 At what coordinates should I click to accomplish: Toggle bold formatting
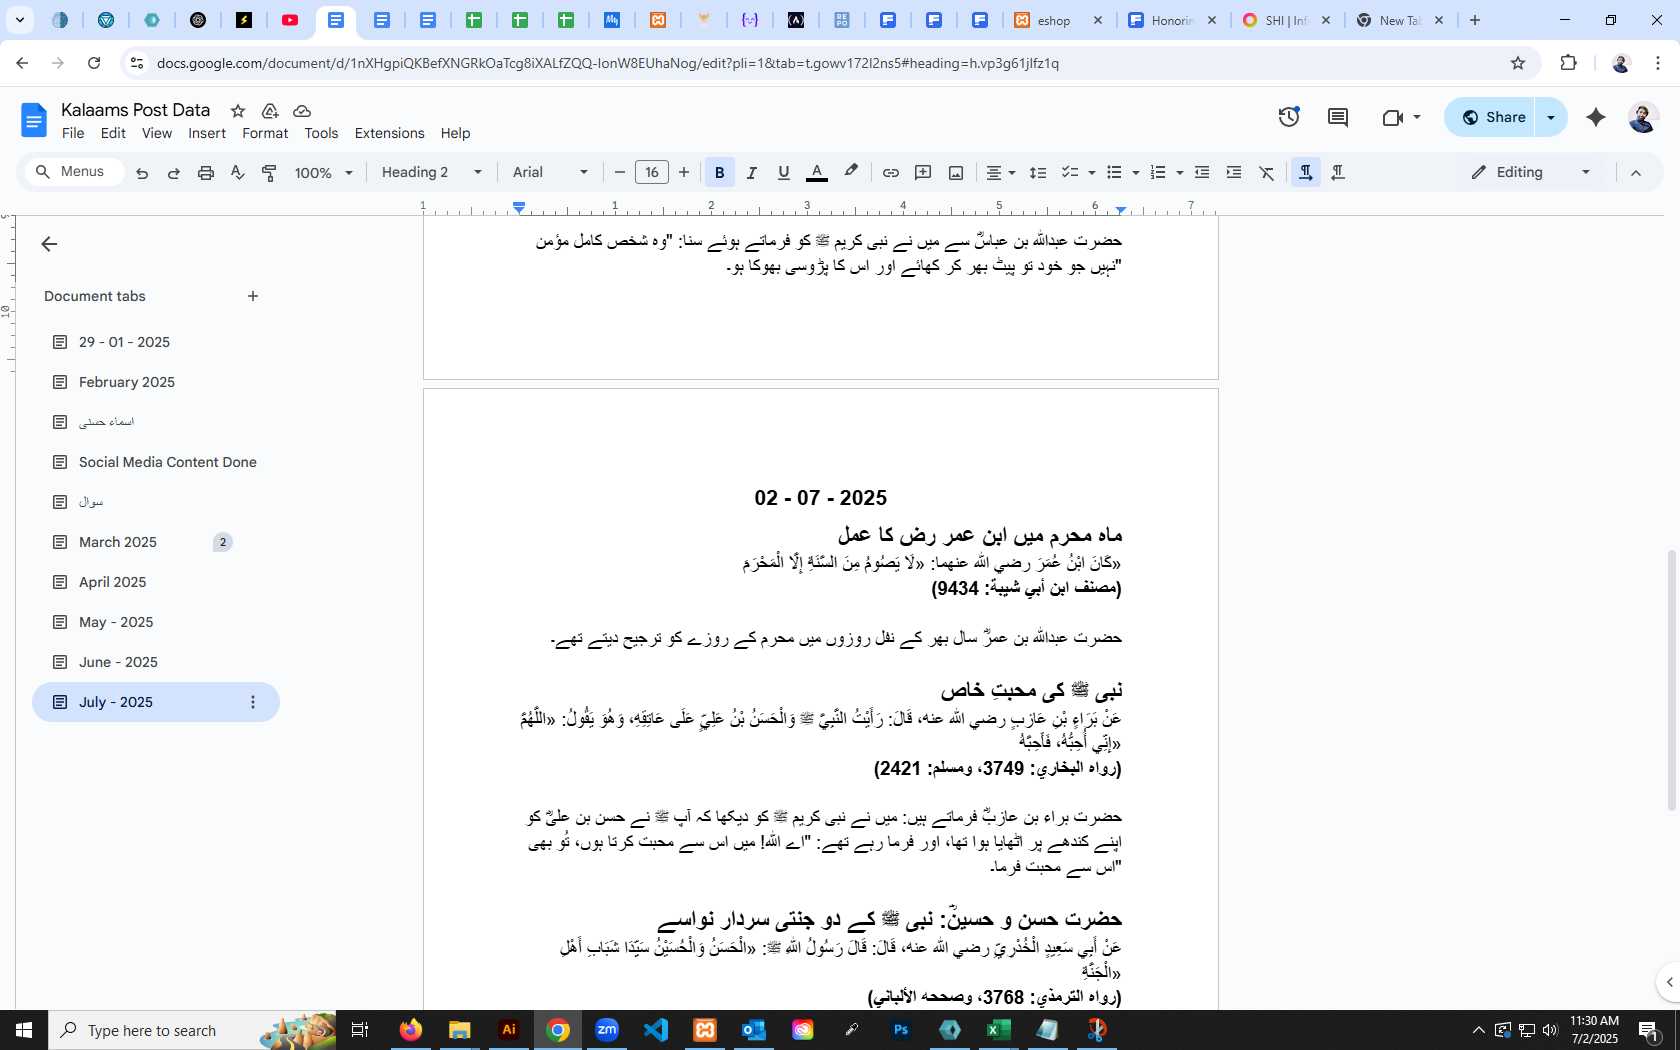click(x=719, y=173)
